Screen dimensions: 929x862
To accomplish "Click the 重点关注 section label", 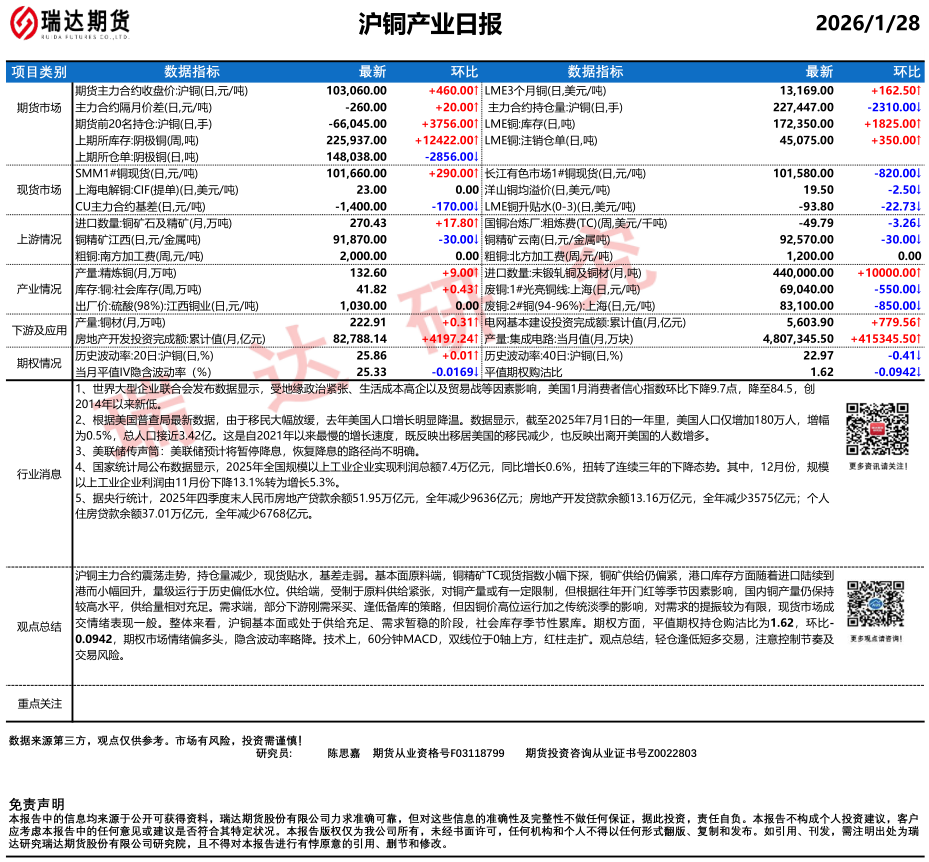I will [39, 703].
